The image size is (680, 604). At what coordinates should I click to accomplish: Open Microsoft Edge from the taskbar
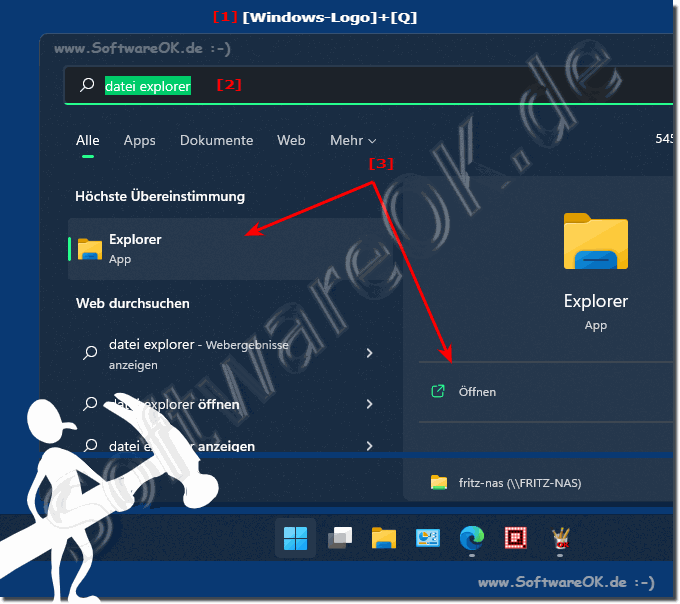coord(472,538)
